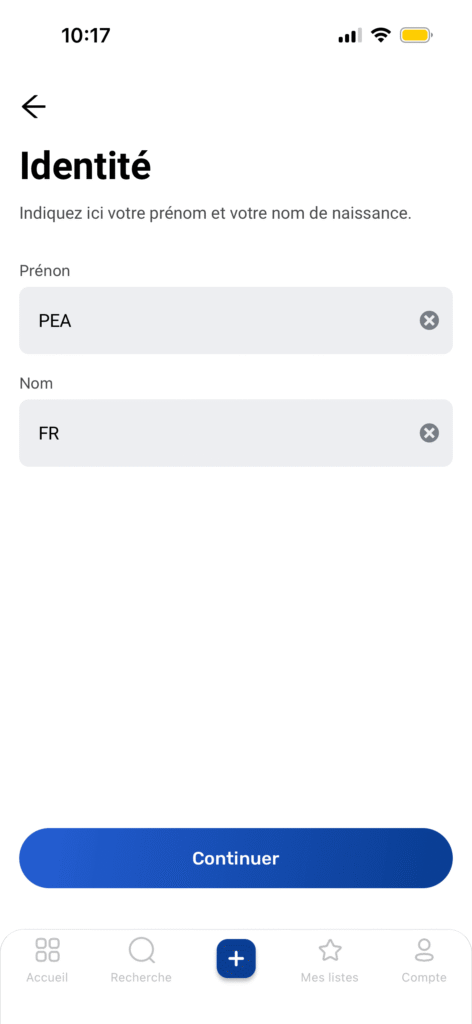
Task: Clear the Nom field text
Action: [x=429, y=433]
